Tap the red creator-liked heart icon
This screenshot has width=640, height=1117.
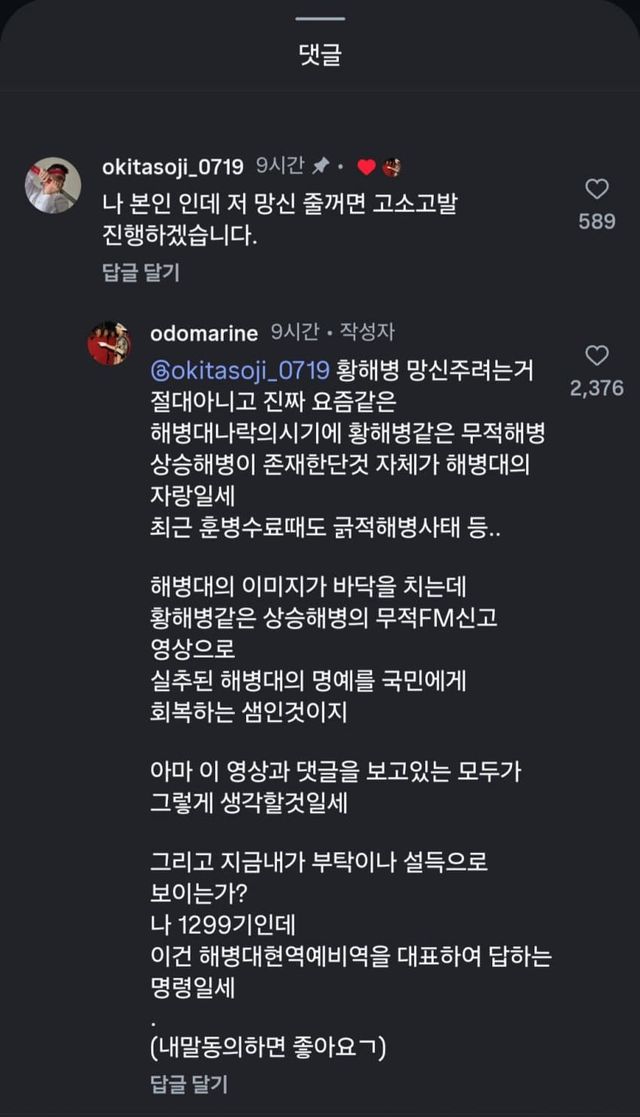[x=367, y=166]
